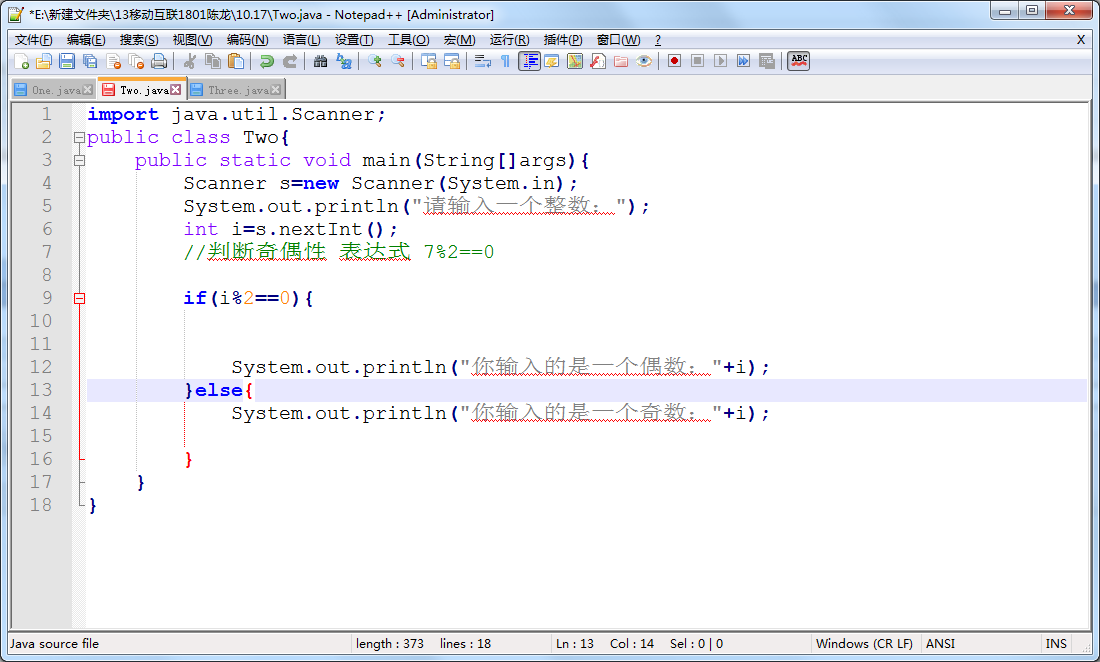Click the line 16 number in the margin
The image size is (1100, 662).
[x=41, y=459]
